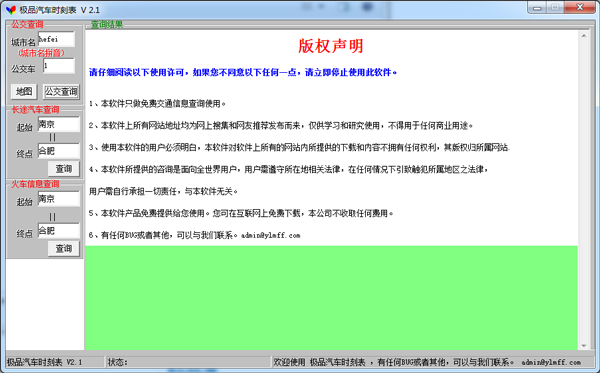
Task: Click item 1 text 本软件只做免费交通信息查询使用
Action: pyautogui.click(x=157, y=104)
